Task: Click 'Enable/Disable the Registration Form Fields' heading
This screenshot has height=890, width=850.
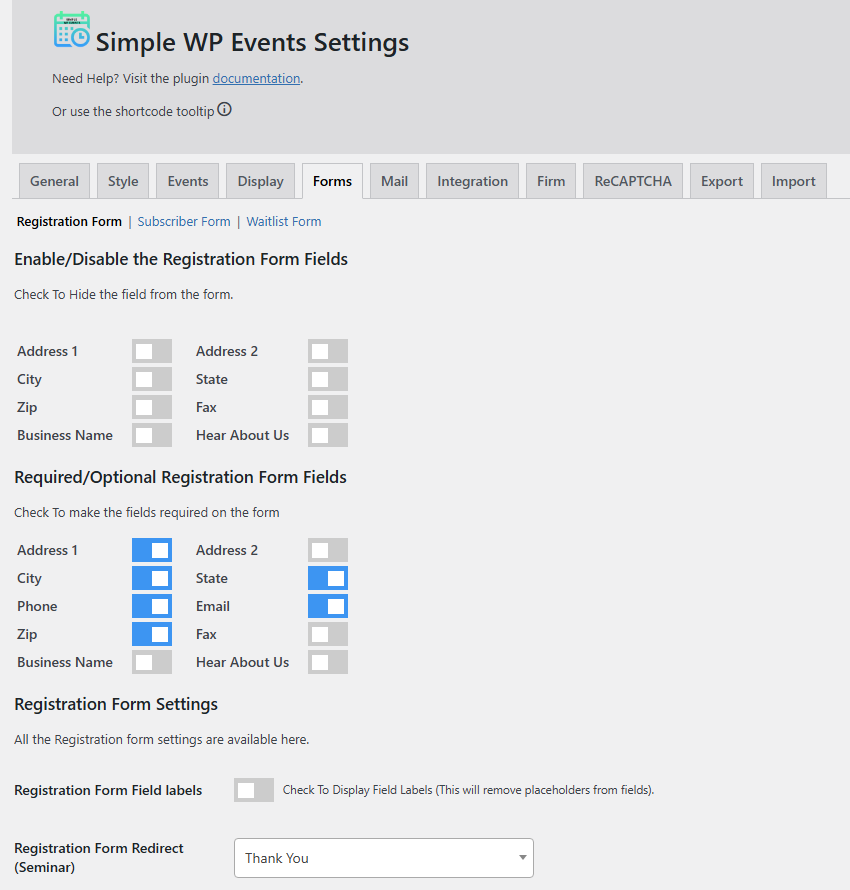Action: tap(181, 259)
